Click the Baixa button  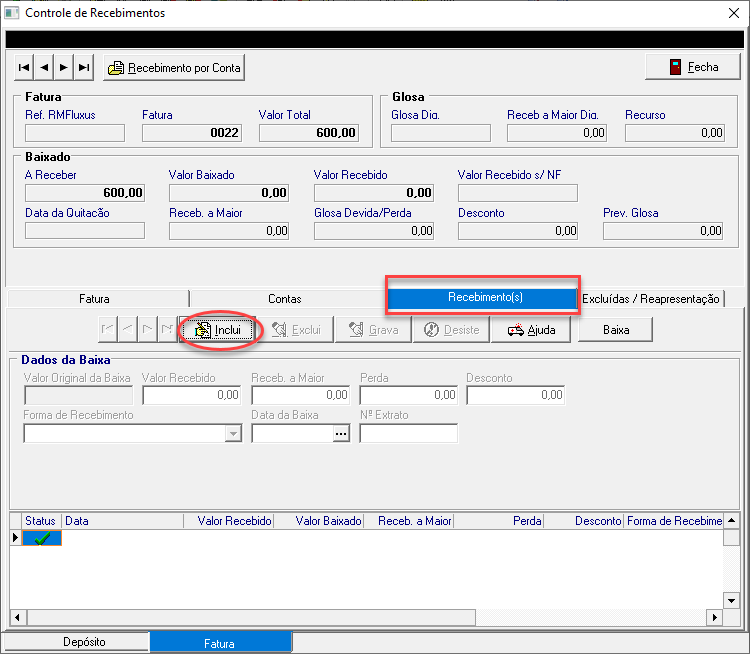616,330
